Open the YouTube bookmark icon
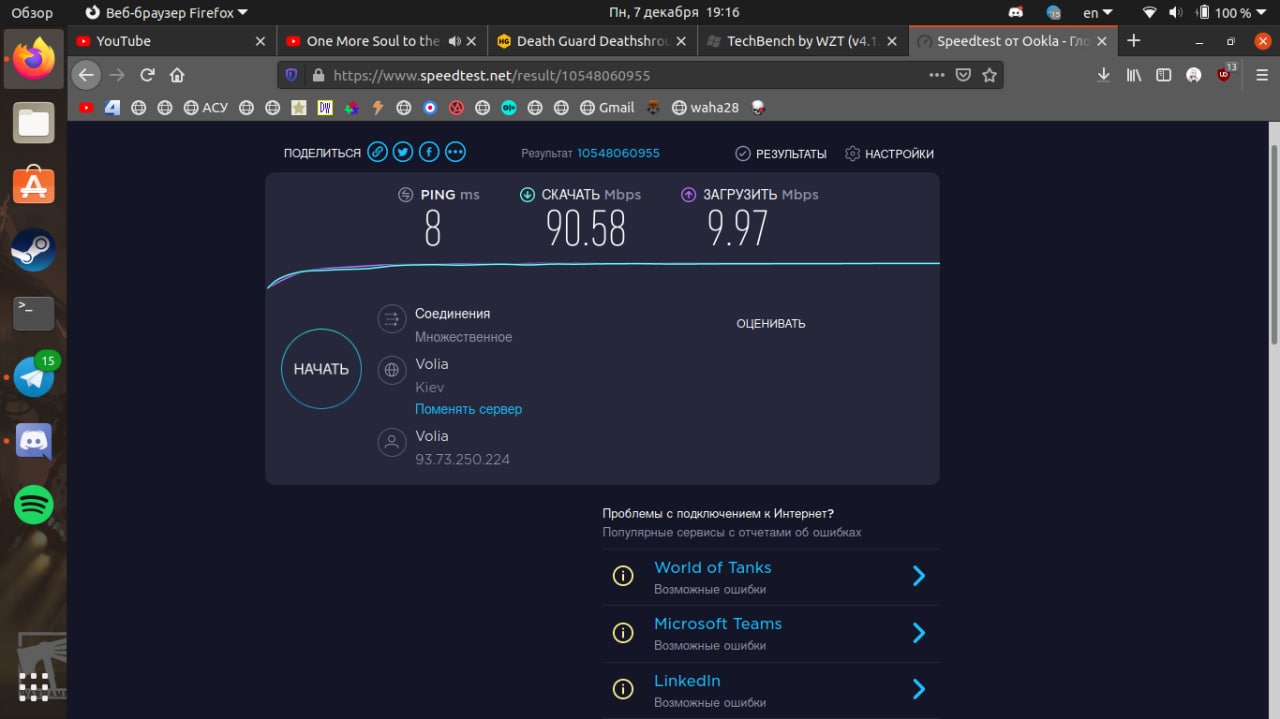 pyautogui.click(x=86, y=107)
